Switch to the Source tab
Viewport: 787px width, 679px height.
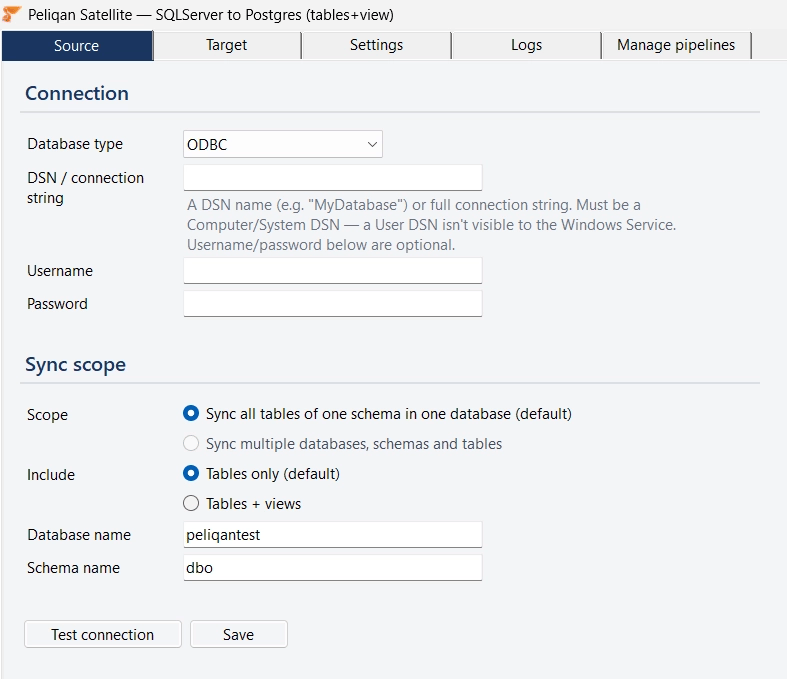(77, 46)
